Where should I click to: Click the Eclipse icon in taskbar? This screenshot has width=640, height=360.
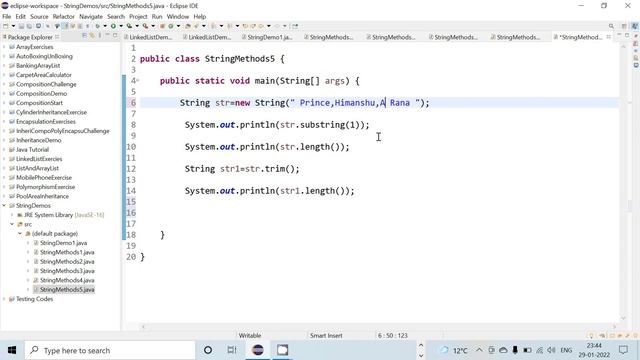(x=258, y=350)
